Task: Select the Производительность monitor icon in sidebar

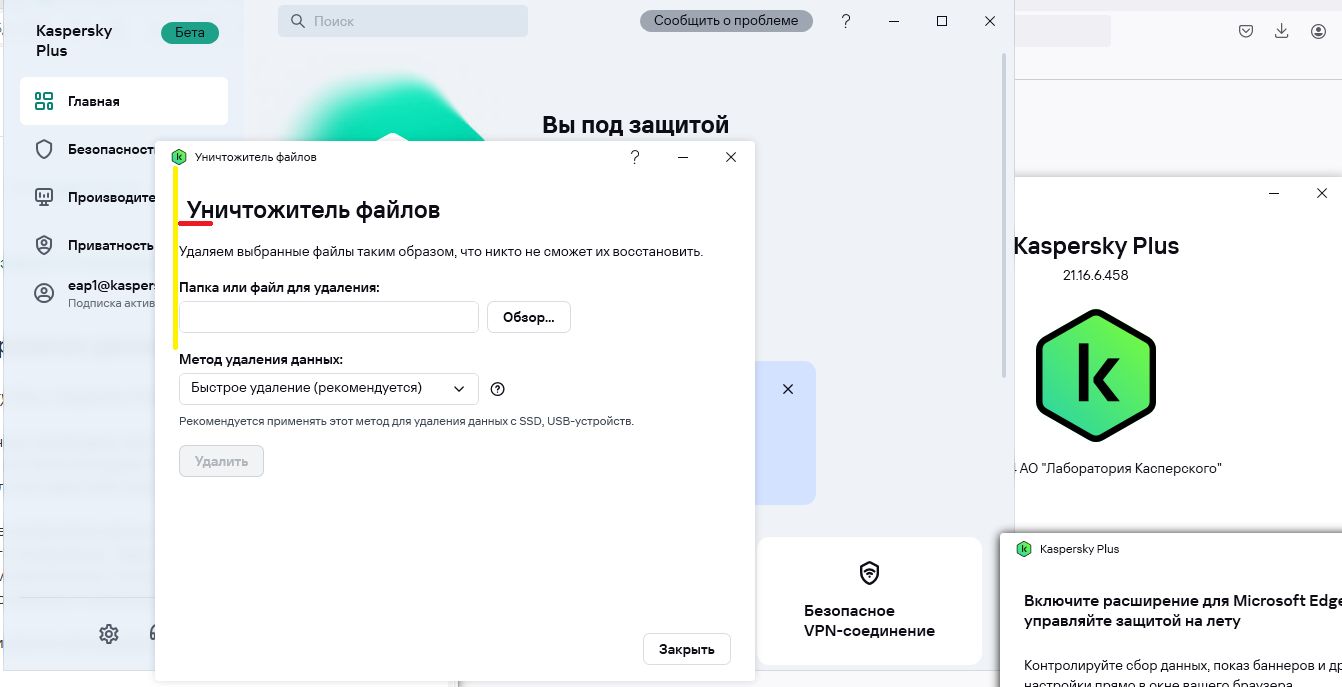Action: tap(44, 197)
